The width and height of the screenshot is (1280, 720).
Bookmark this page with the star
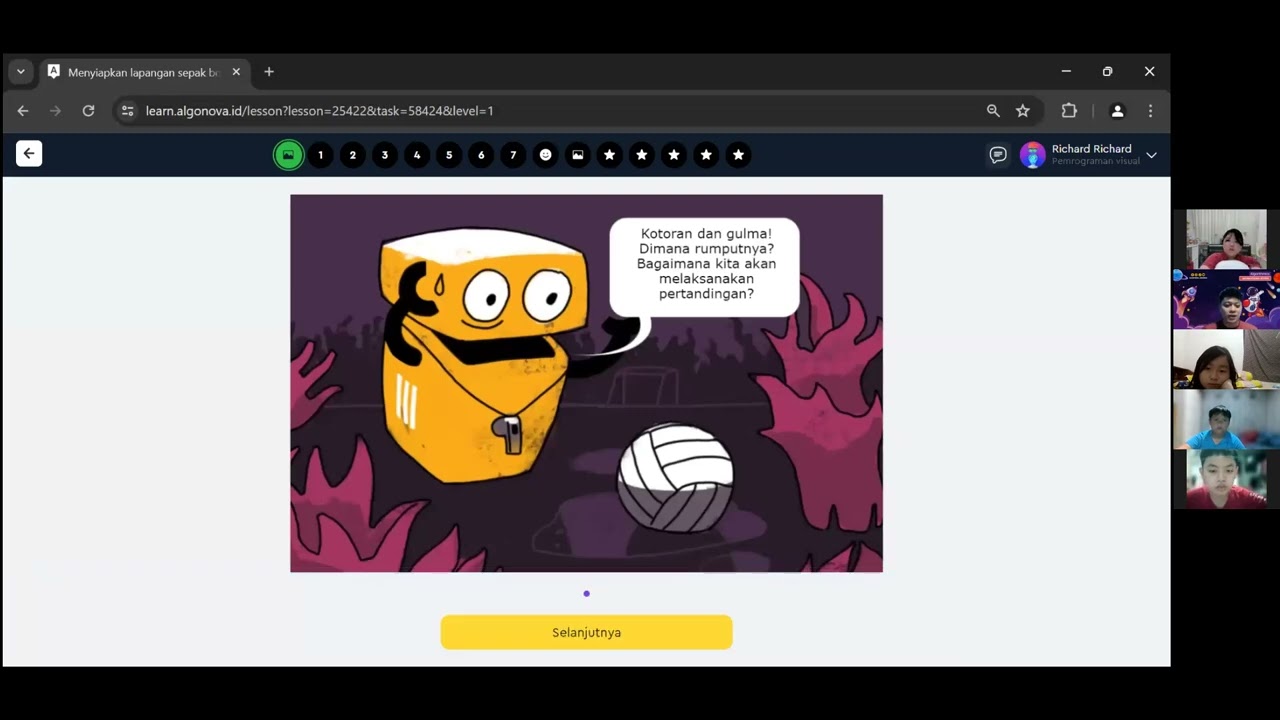[1023, 111]
